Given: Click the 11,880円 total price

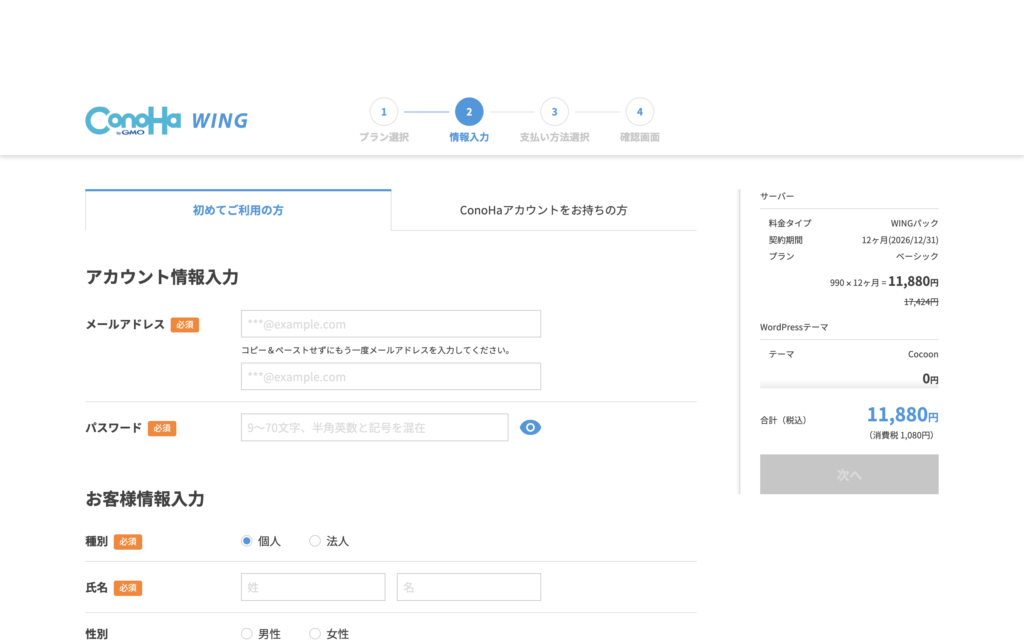Looking at the screenshot, I should 901,415.
